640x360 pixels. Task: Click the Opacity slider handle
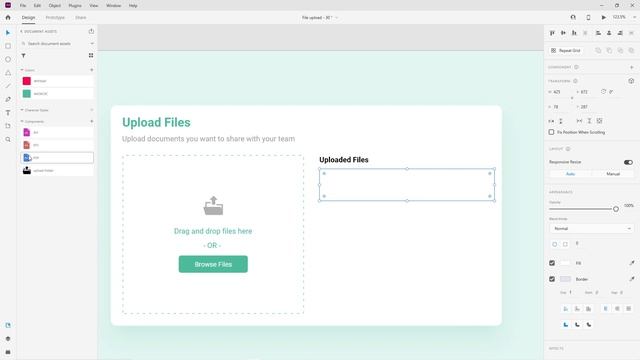[x=616, y=209]
